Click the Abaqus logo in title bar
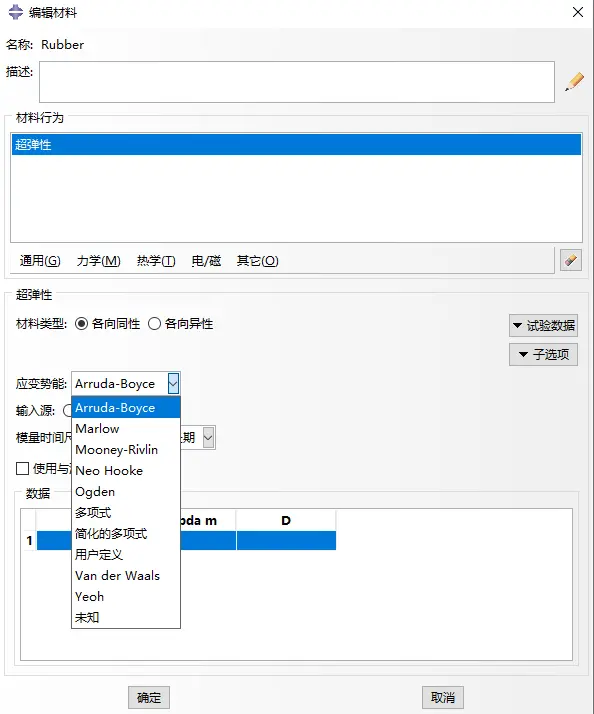This screenshot has height=714, width=594. 15,12
